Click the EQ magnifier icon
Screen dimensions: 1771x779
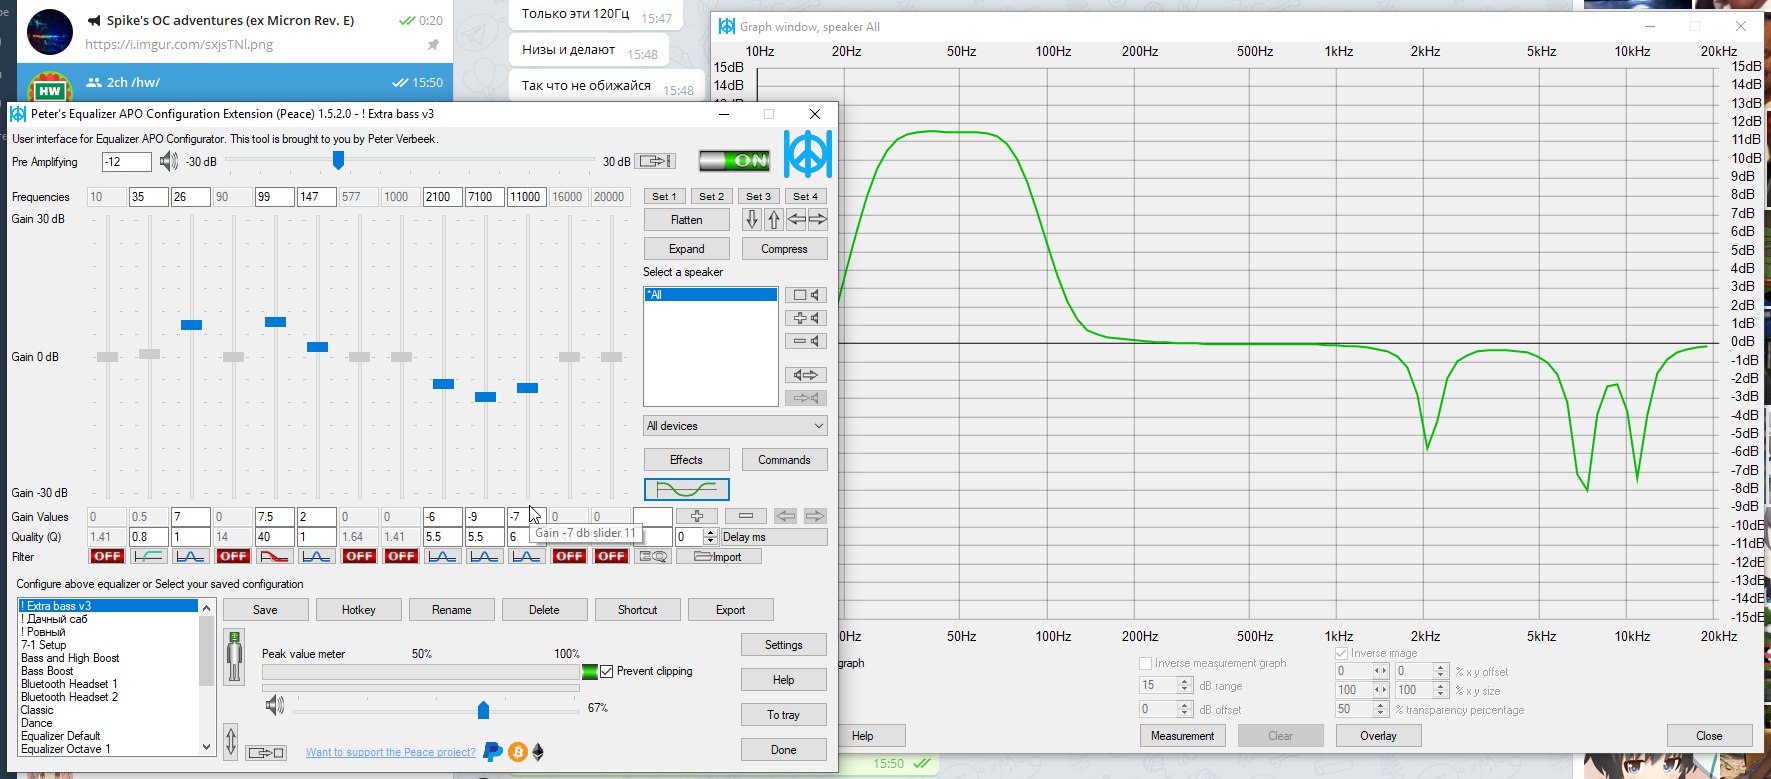(x=653, y=556)
